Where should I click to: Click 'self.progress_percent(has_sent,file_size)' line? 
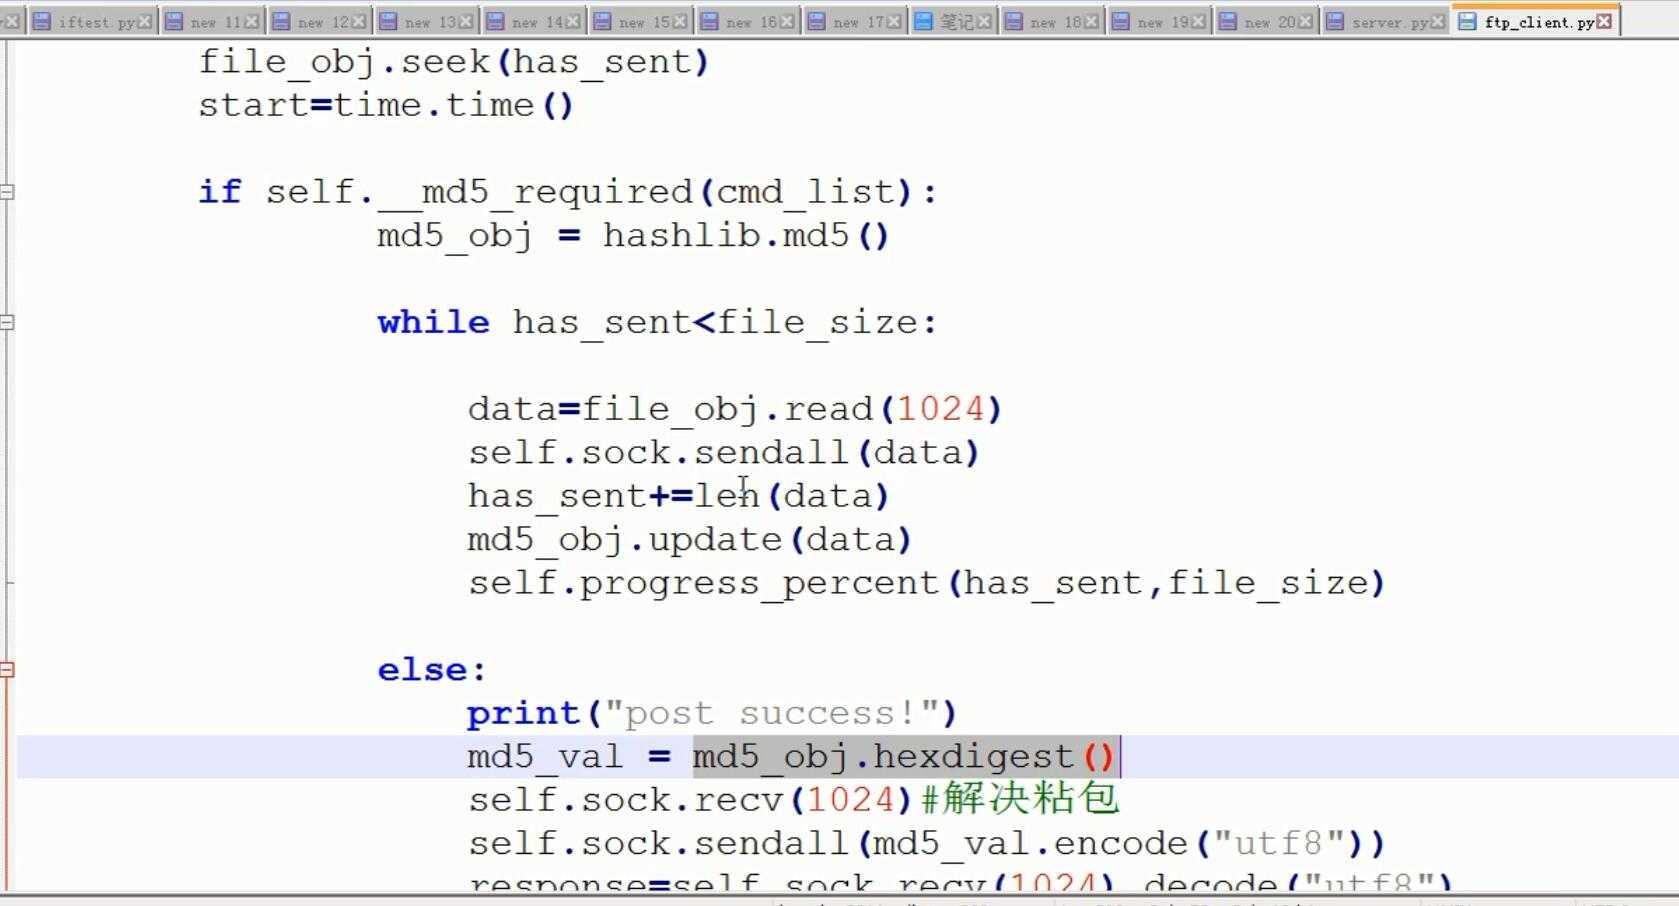coord(927,583)
